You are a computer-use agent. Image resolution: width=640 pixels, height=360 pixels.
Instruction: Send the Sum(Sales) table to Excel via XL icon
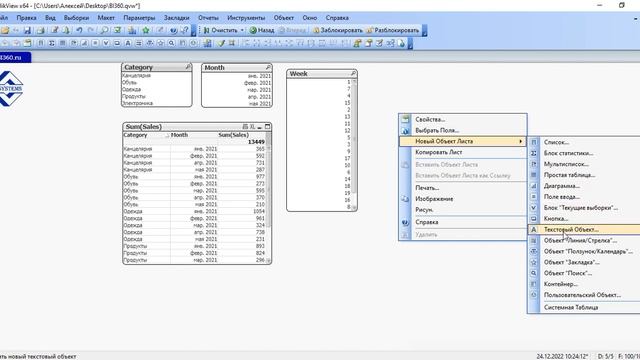pos(252,127)
